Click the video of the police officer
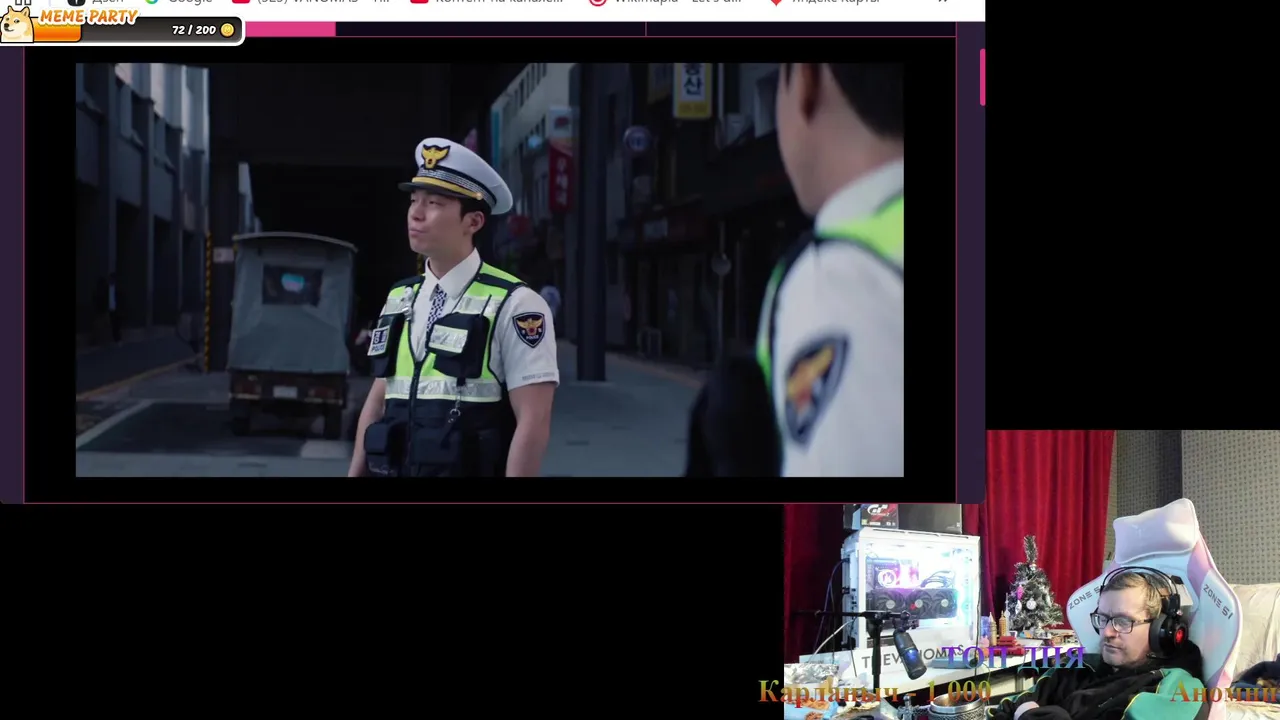Screen dimensions: 1280x720 tap(490, 270)
